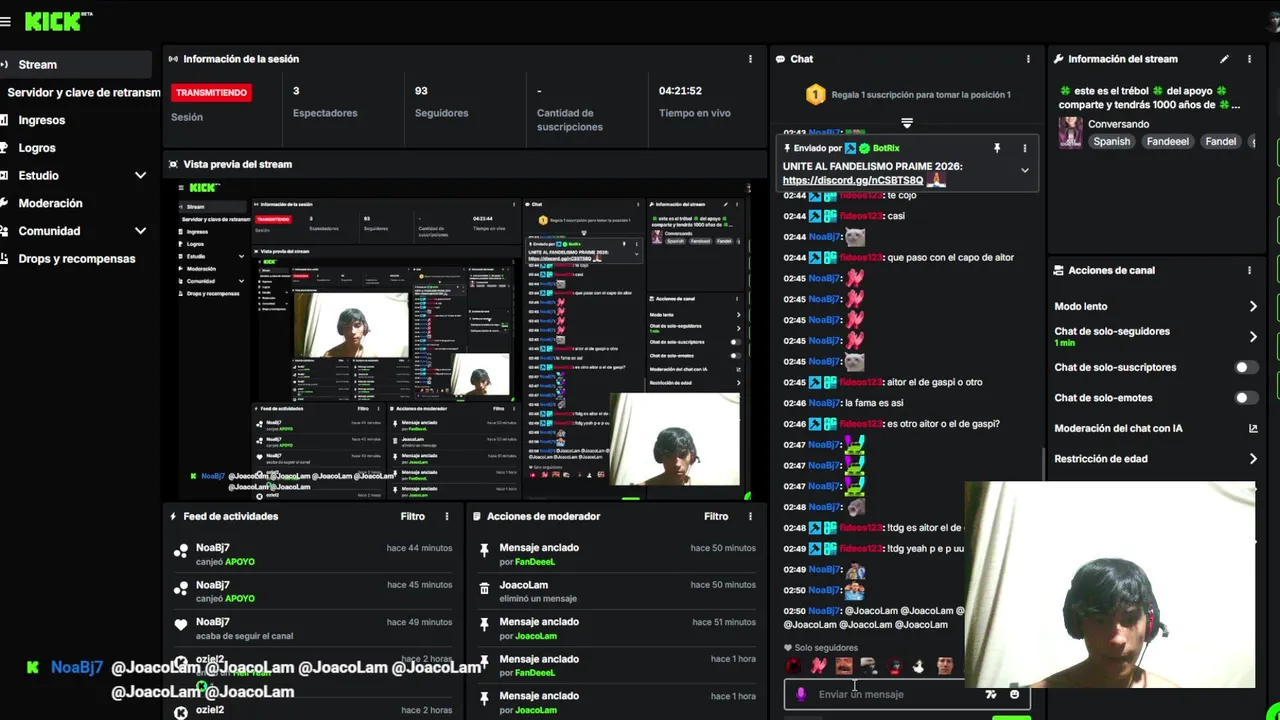
Task: Open pinned message three-dot options
Action: (x=1024, y=148)
